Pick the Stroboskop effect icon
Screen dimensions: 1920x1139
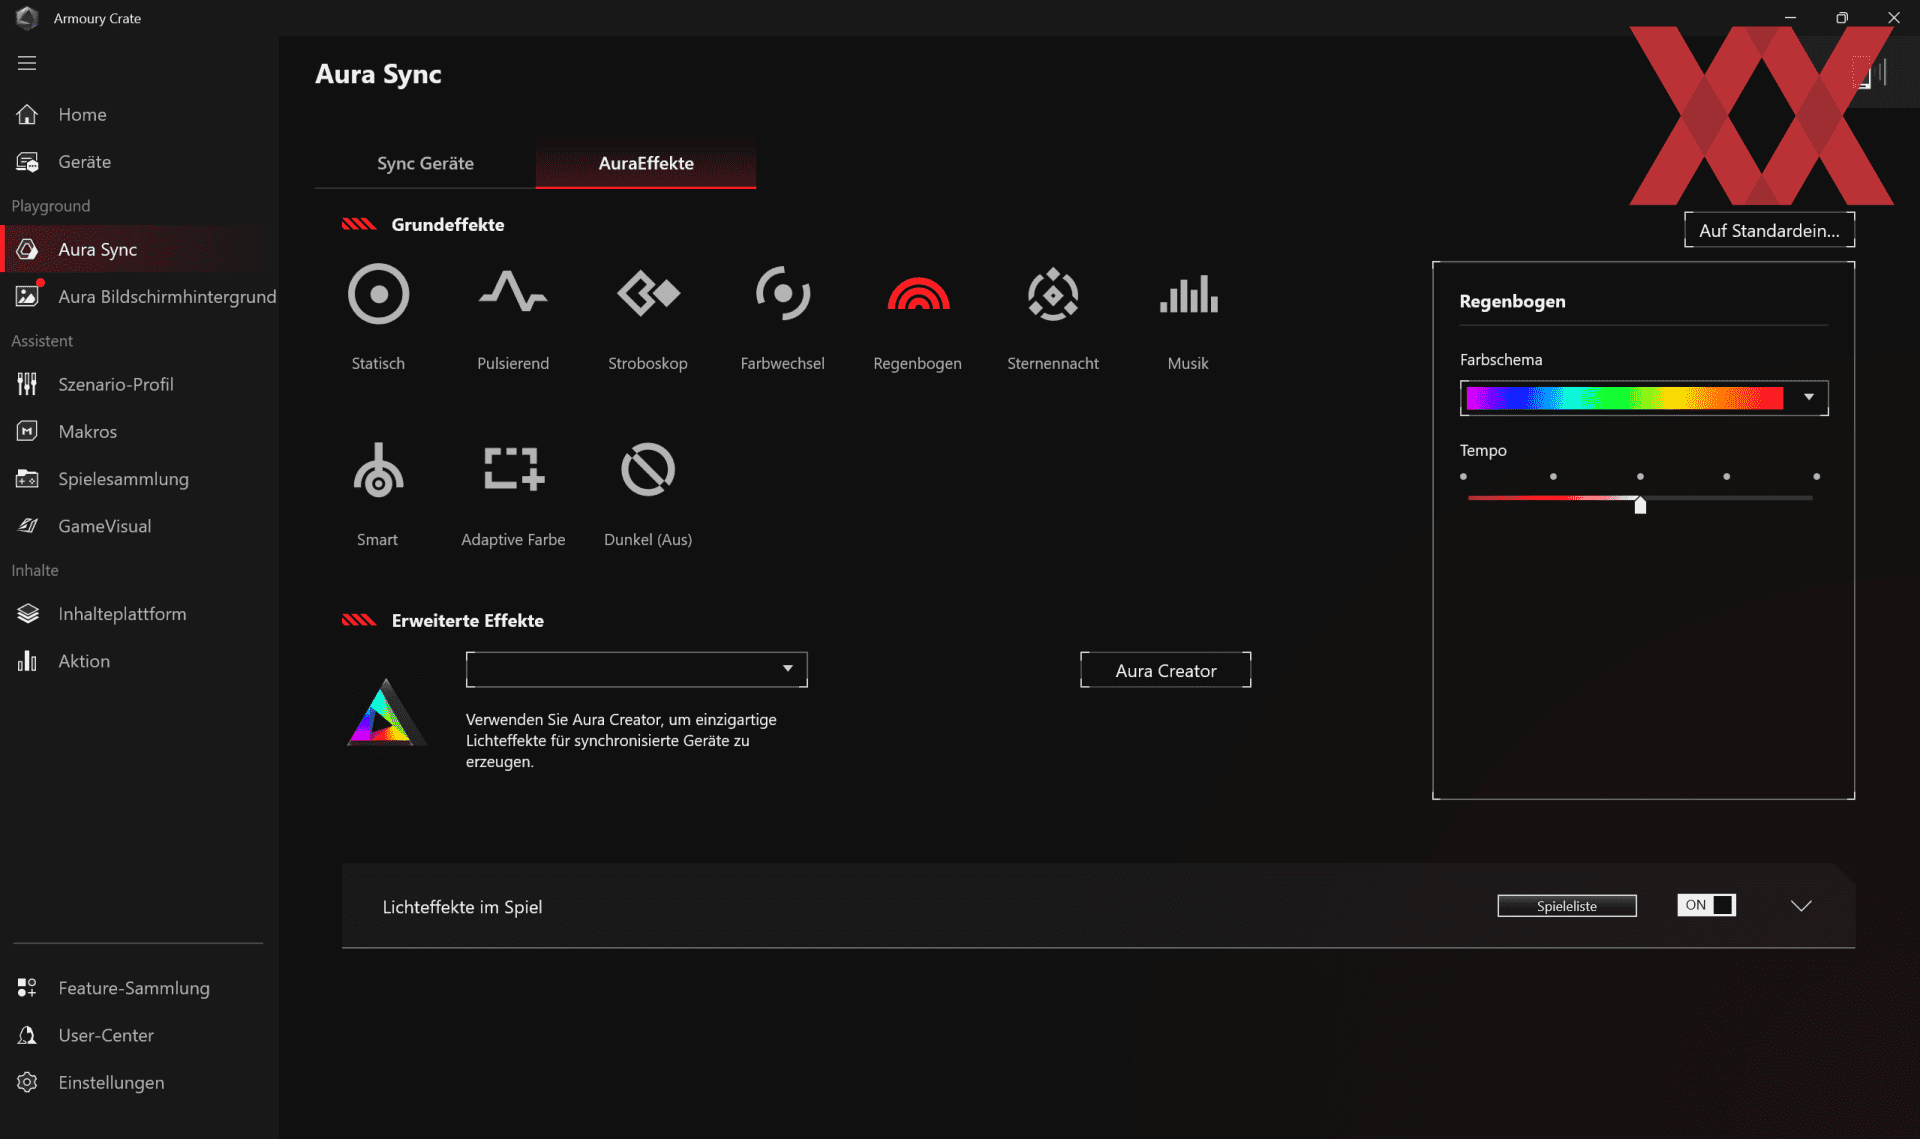point(648,293)
